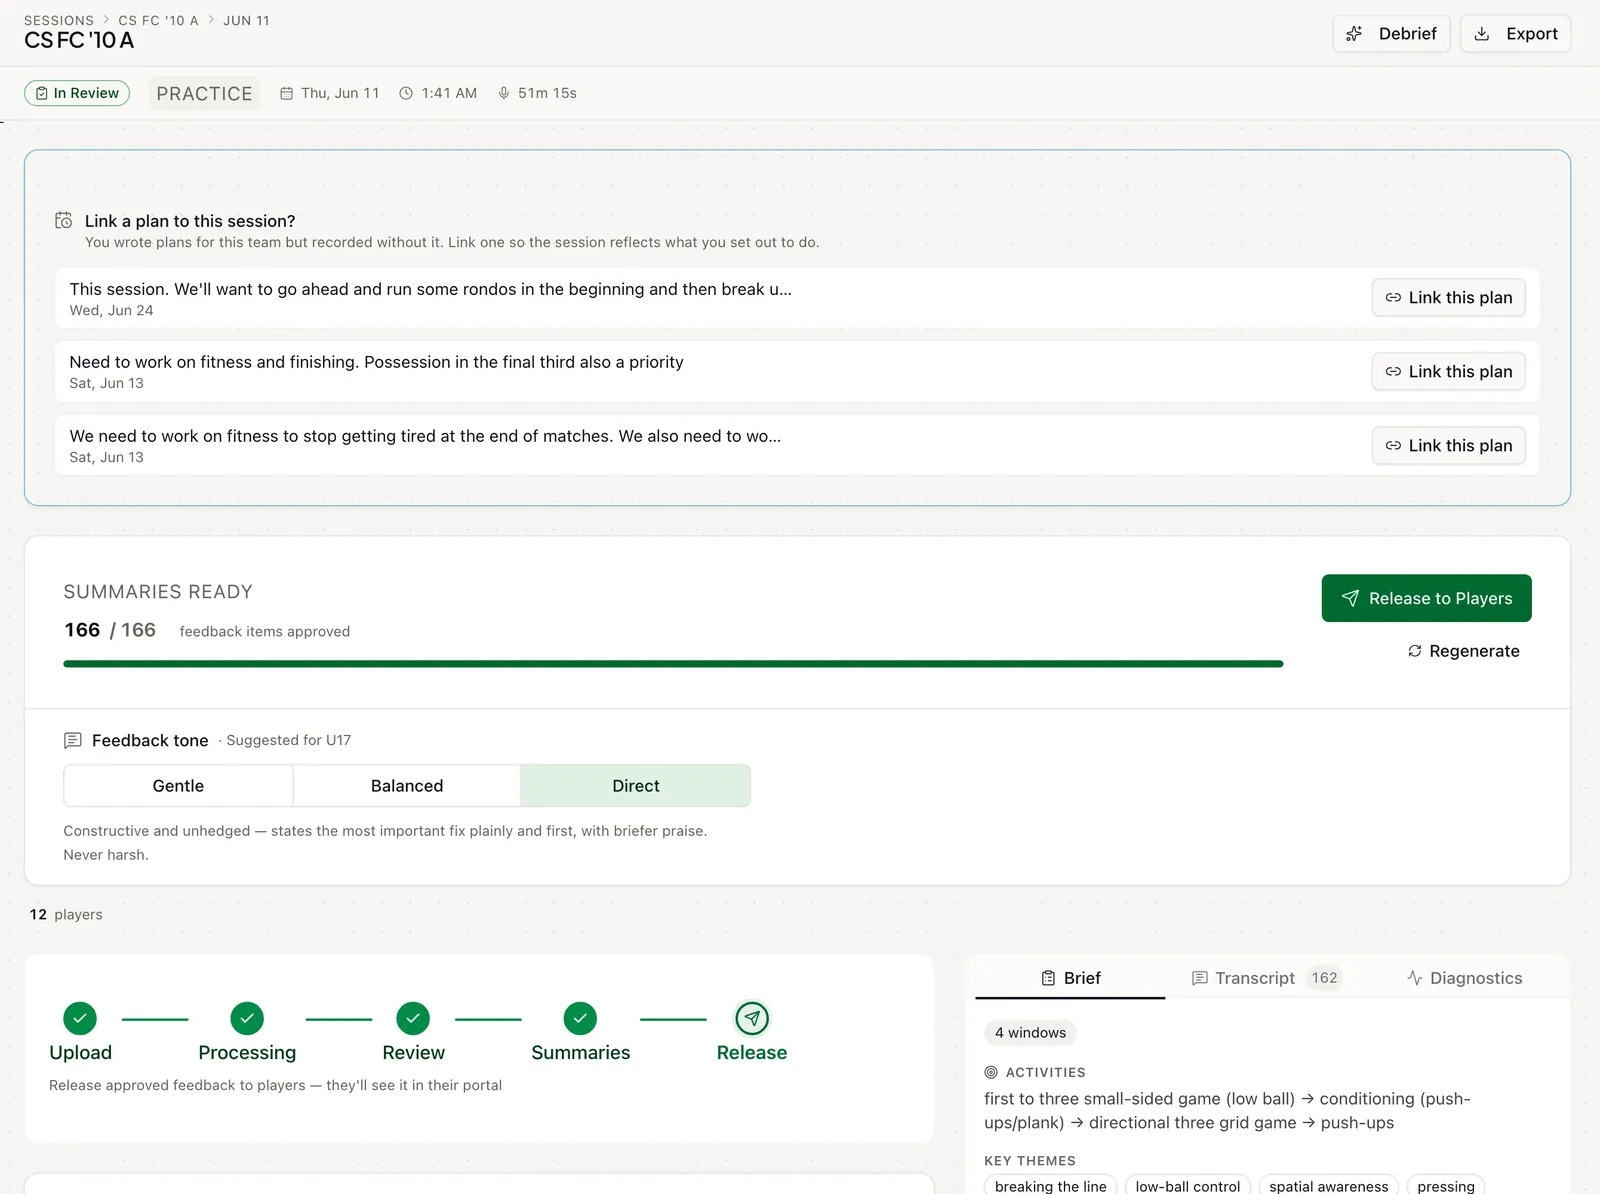Click the PRACTICE session type tag

(204, 94)
